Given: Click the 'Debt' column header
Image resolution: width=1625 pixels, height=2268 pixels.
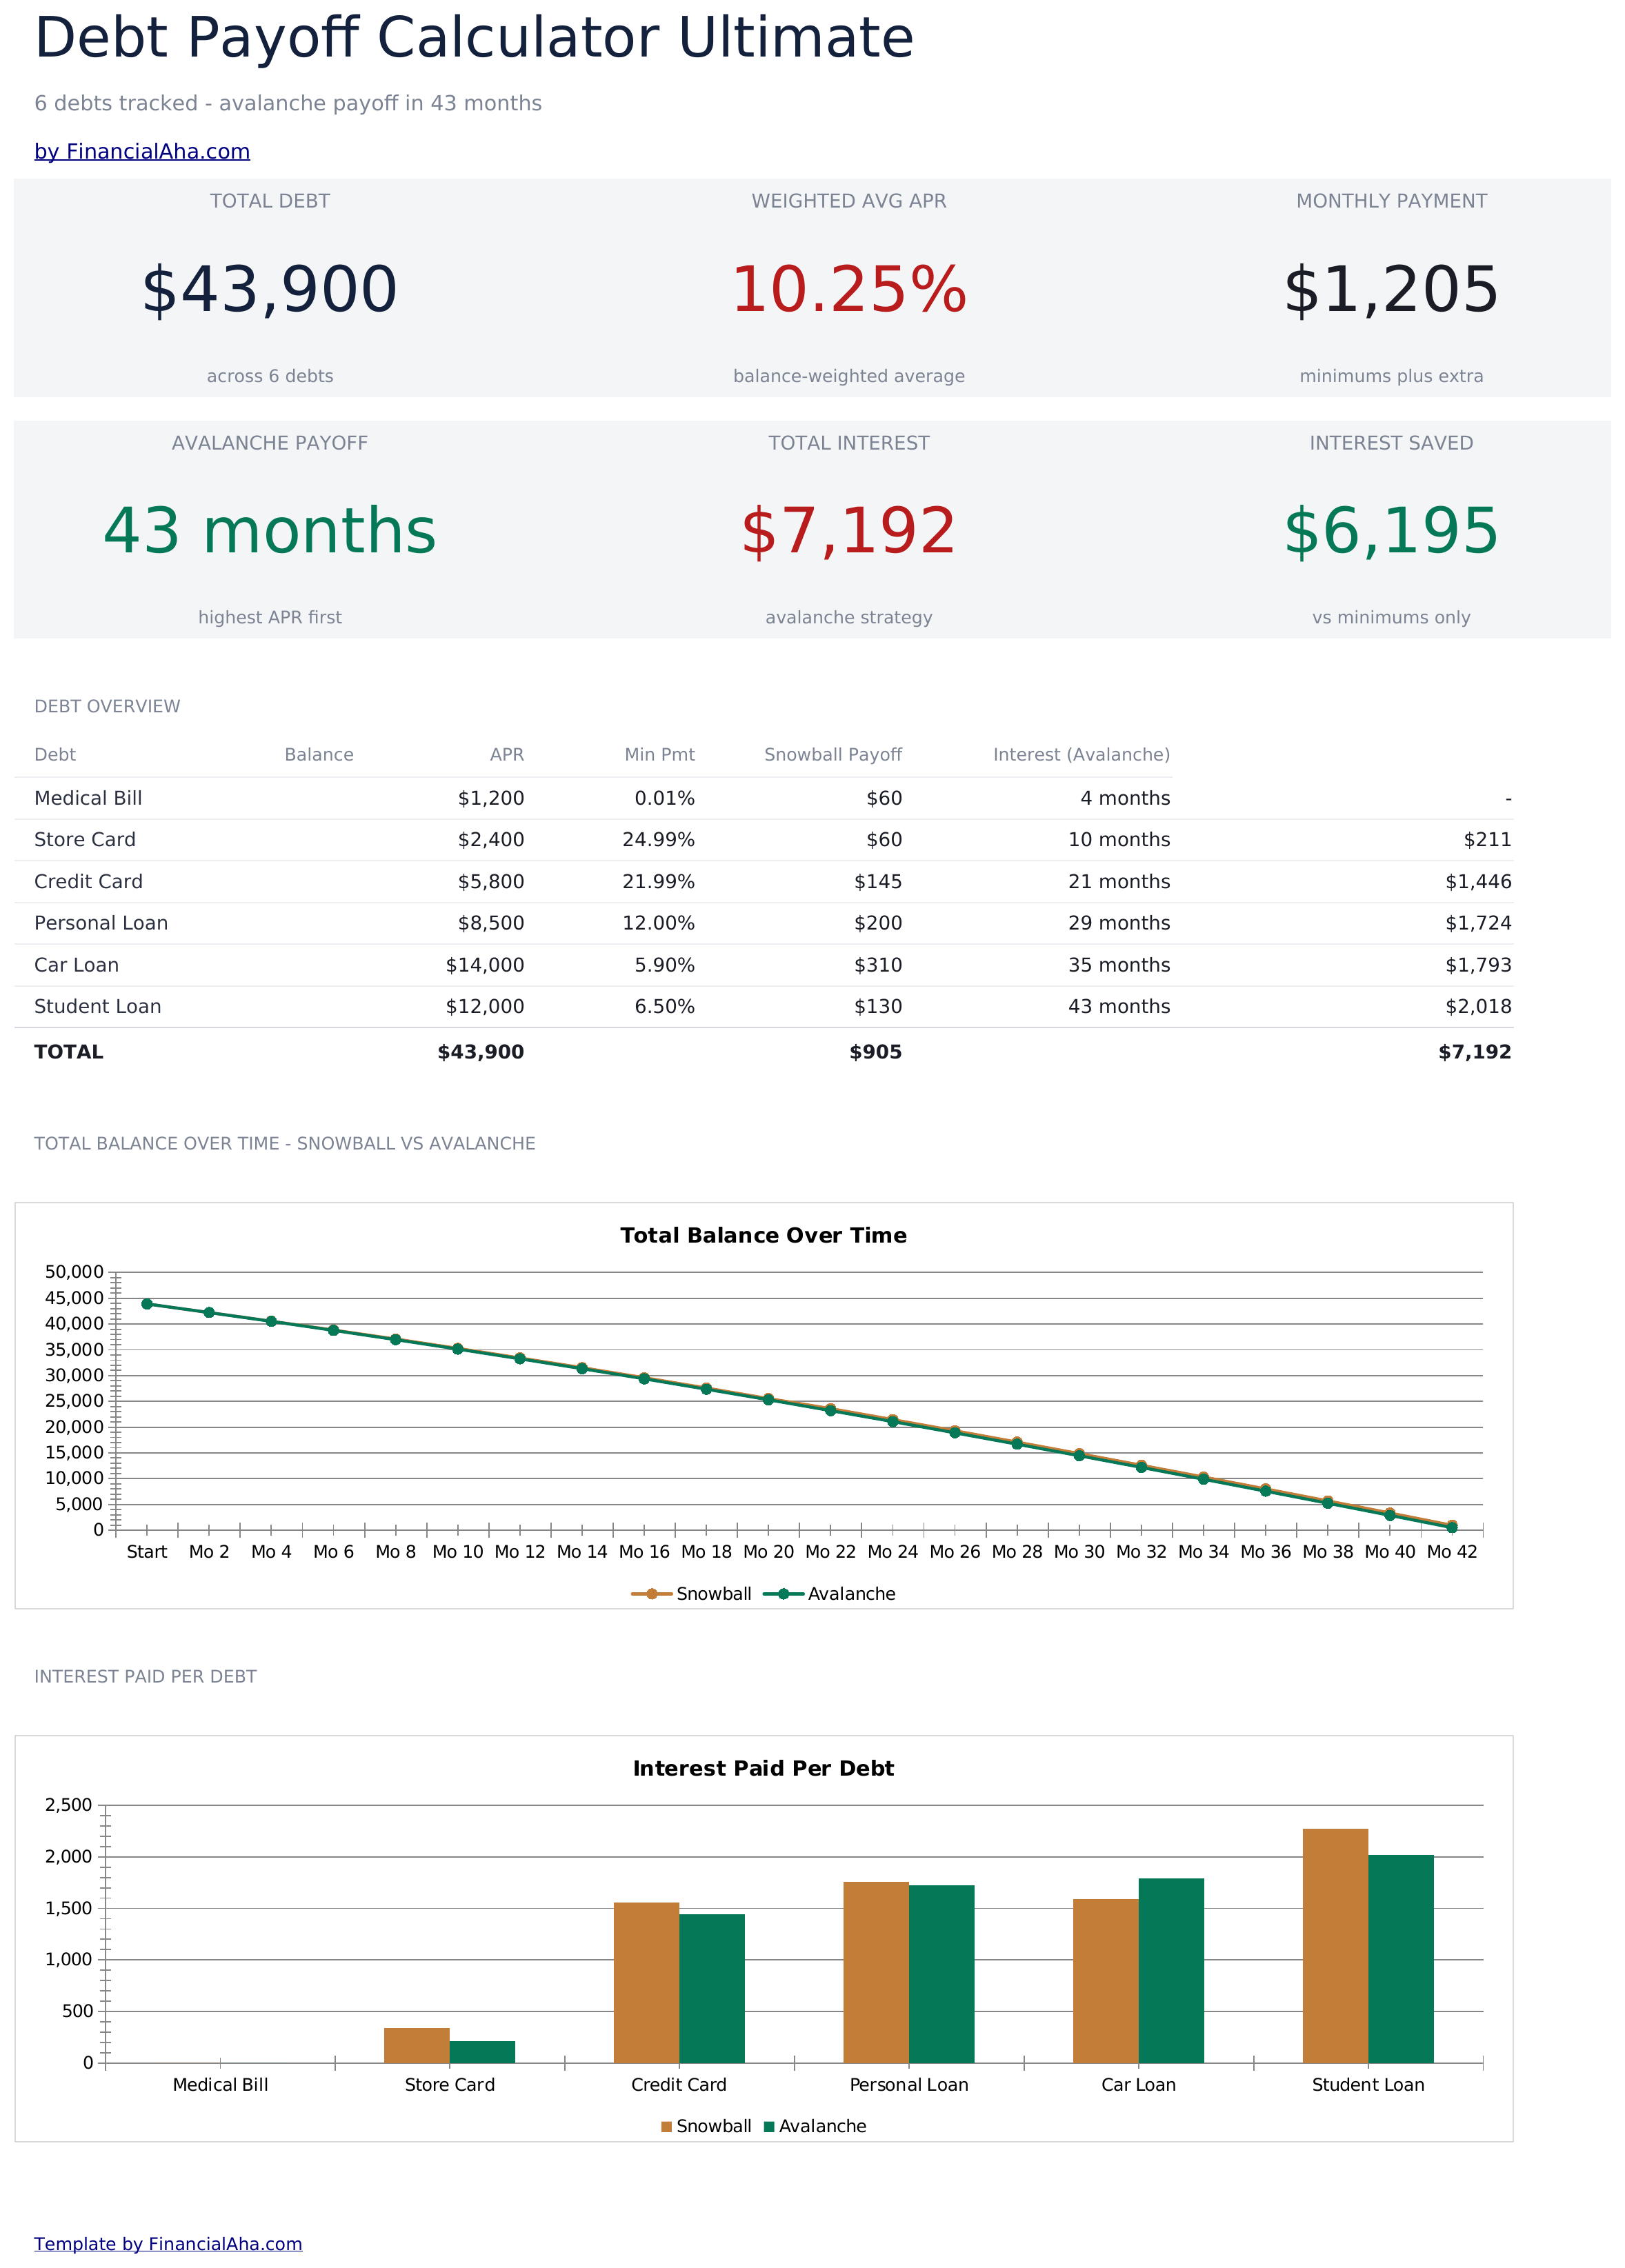Looking at the screenshot, I should [x=55, y=754].
